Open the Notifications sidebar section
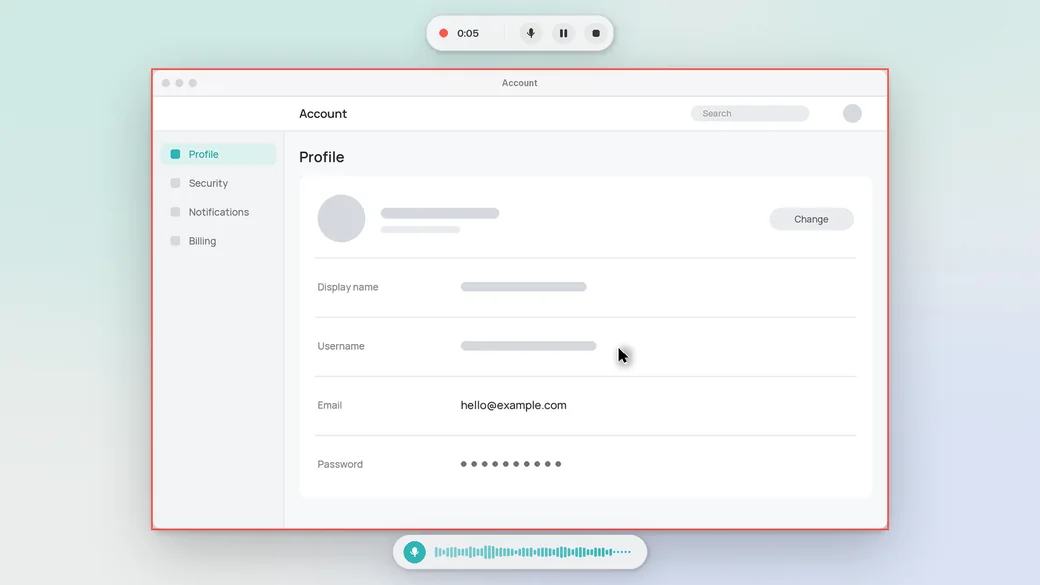 pyautogui.click(x=218, y=212)
